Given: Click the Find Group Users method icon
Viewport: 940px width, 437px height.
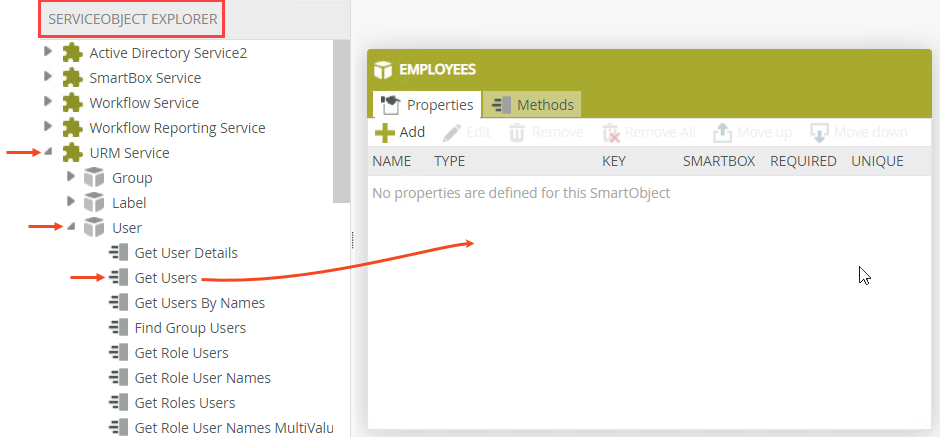Looking at the screenshot, I should pyautogui.click(x=119, y=328).
